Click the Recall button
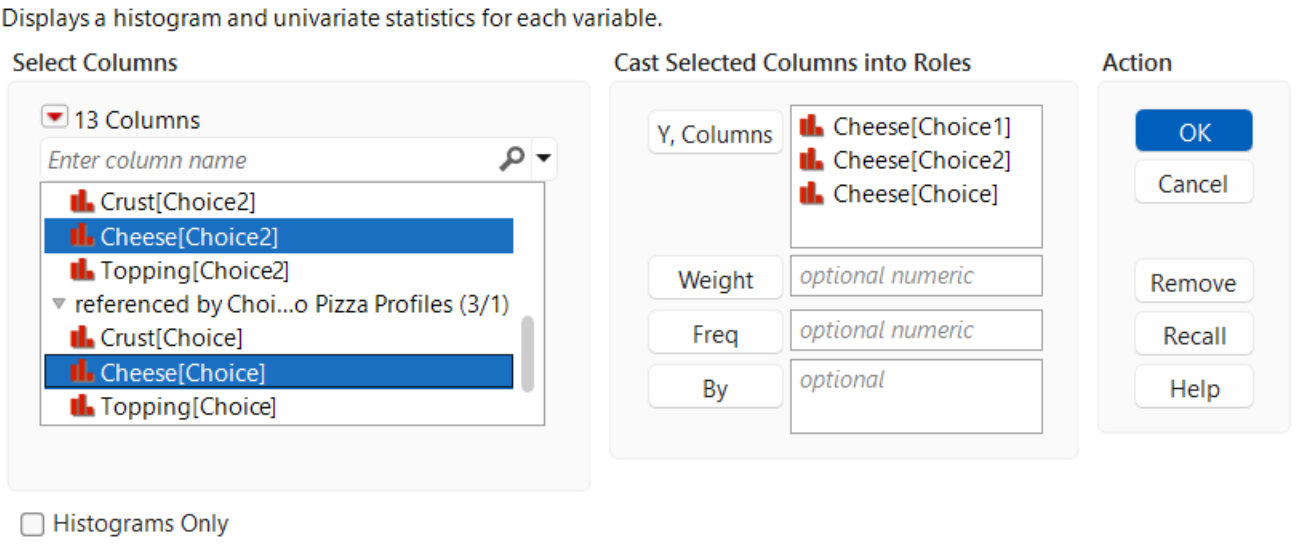Image resolution: width=1296 pixels, height=555 pixels. (x=1193, y=336)
